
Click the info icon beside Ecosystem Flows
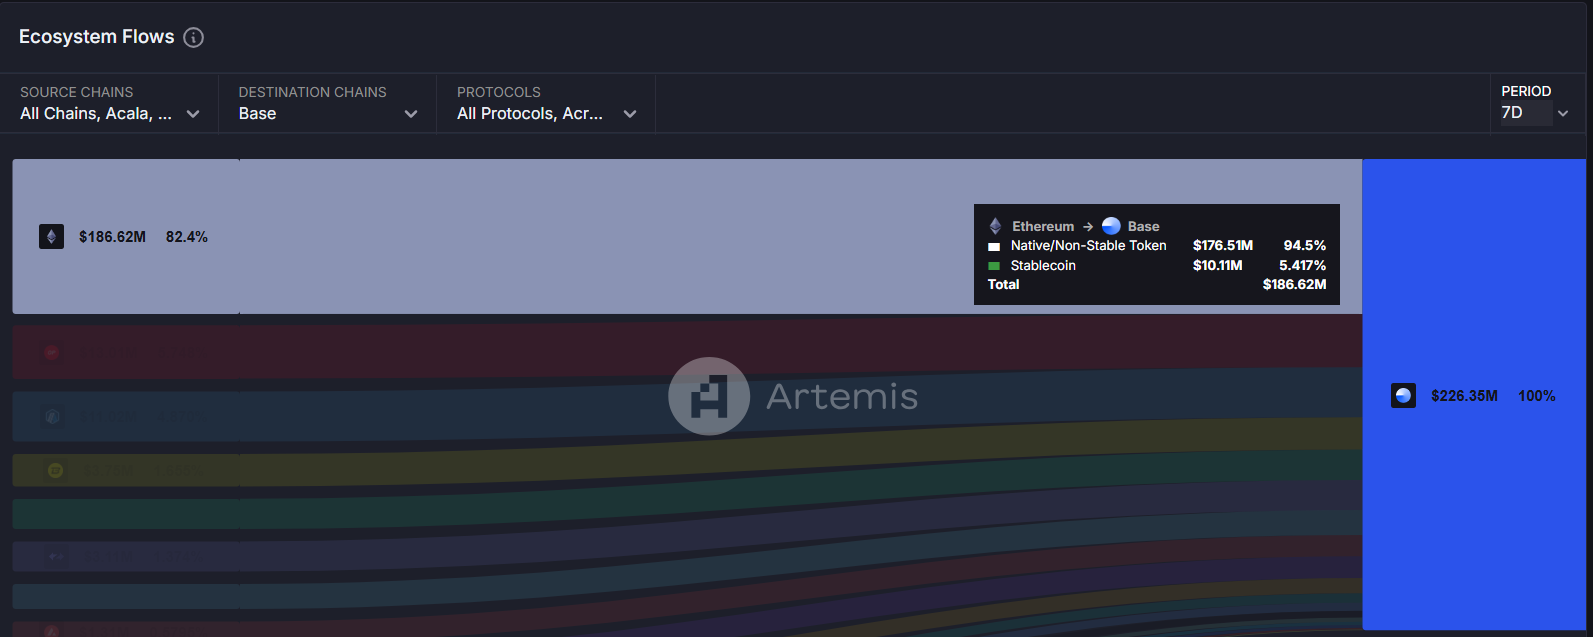(x=194, y=37)
